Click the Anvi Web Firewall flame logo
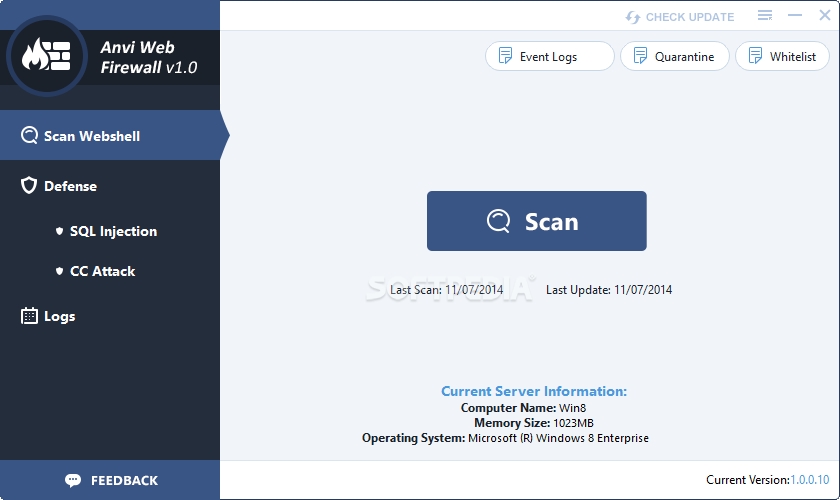Image resolution: width=840 pixels, height=500 pixels. (x=47, y=56)
